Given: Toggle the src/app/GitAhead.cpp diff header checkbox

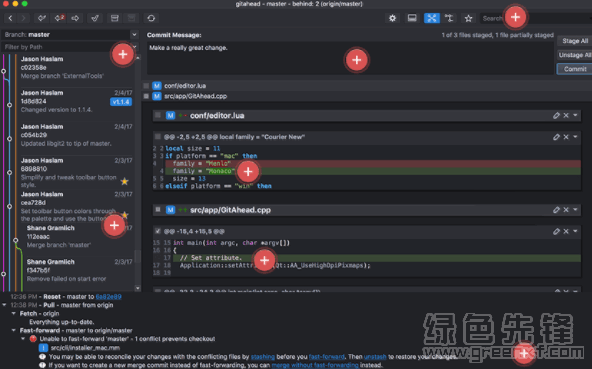Looking at the screenshot, I should [x=158, y=209].
